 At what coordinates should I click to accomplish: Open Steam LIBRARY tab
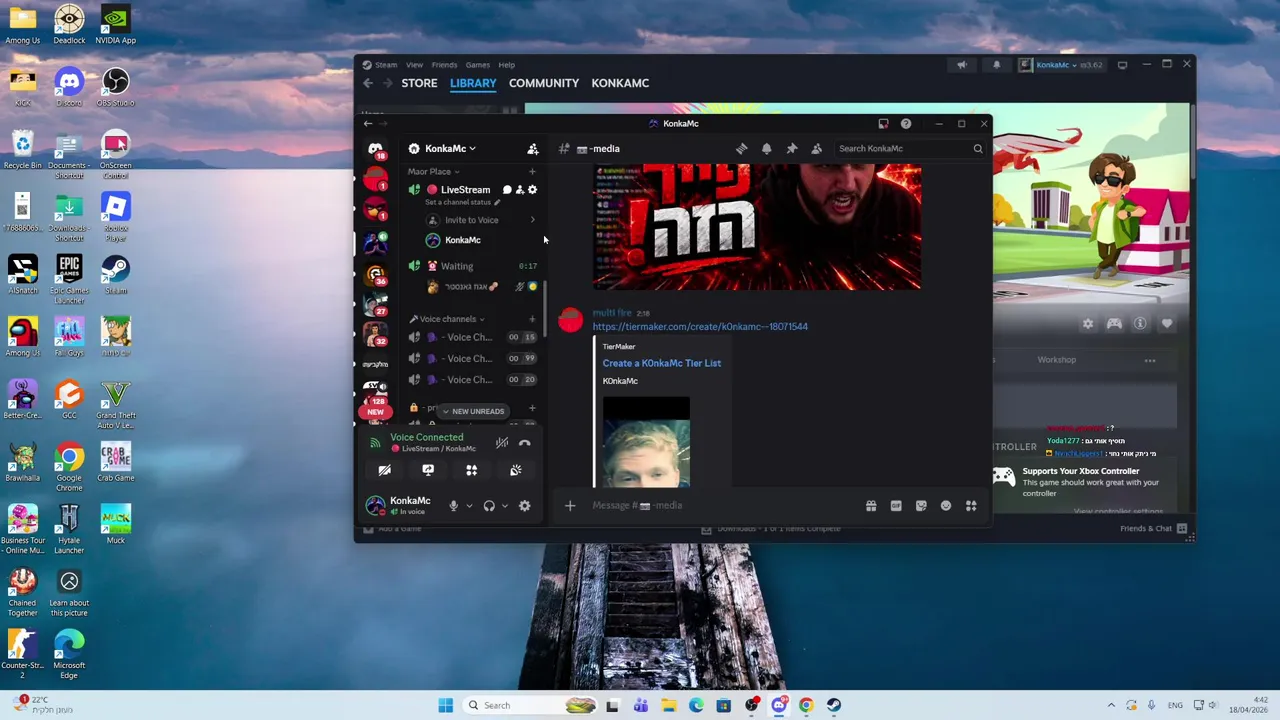pos(473,83)
